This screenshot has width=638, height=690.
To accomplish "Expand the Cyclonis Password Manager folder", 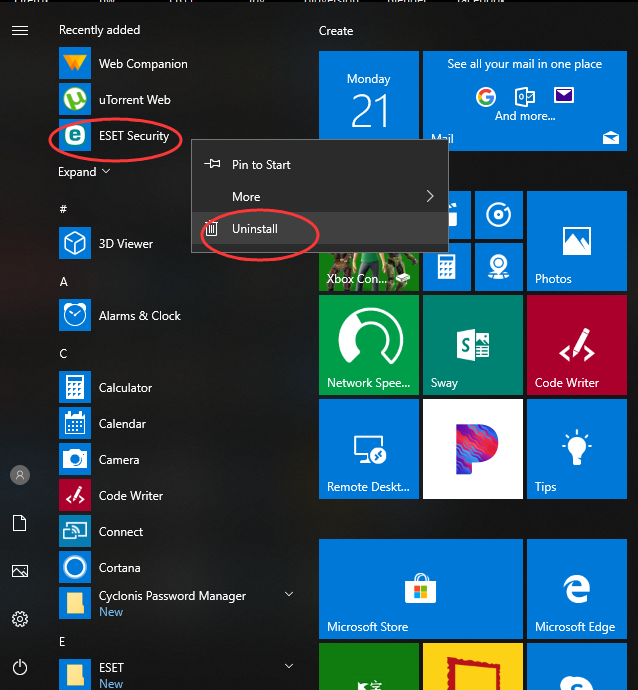I will [289, 595].
